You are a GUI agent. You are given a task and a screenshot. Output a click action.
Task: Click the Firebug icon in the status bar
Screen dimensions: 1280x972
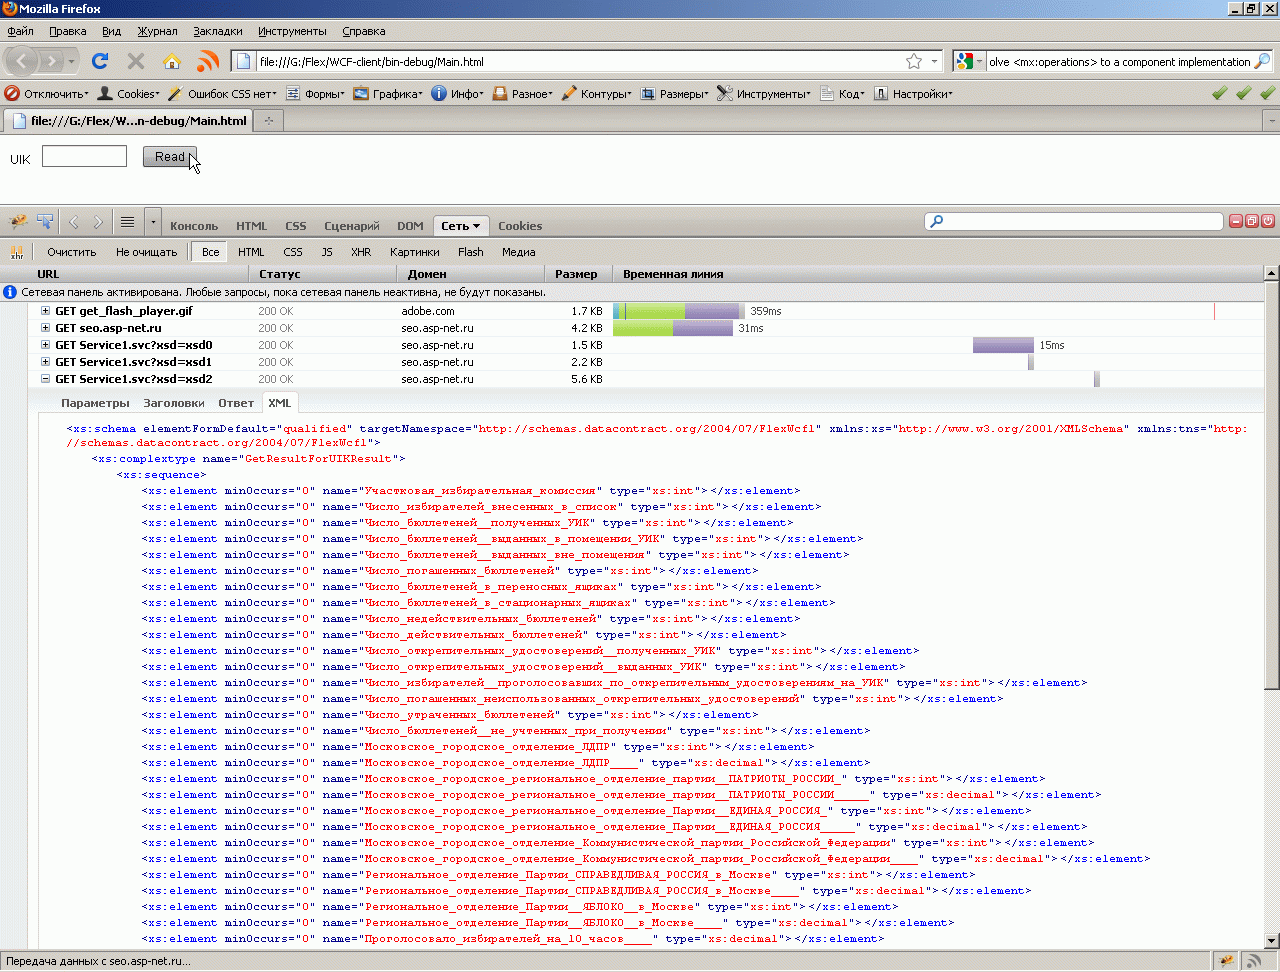(x=1227, y=961)
